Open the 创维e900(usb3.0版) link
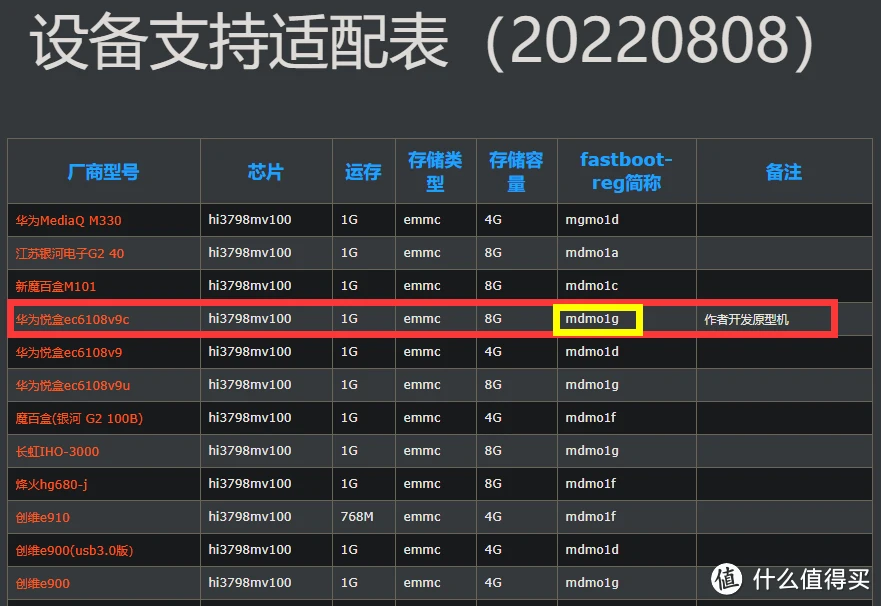This screenshot has width=881, height=606. pos(75,551)
